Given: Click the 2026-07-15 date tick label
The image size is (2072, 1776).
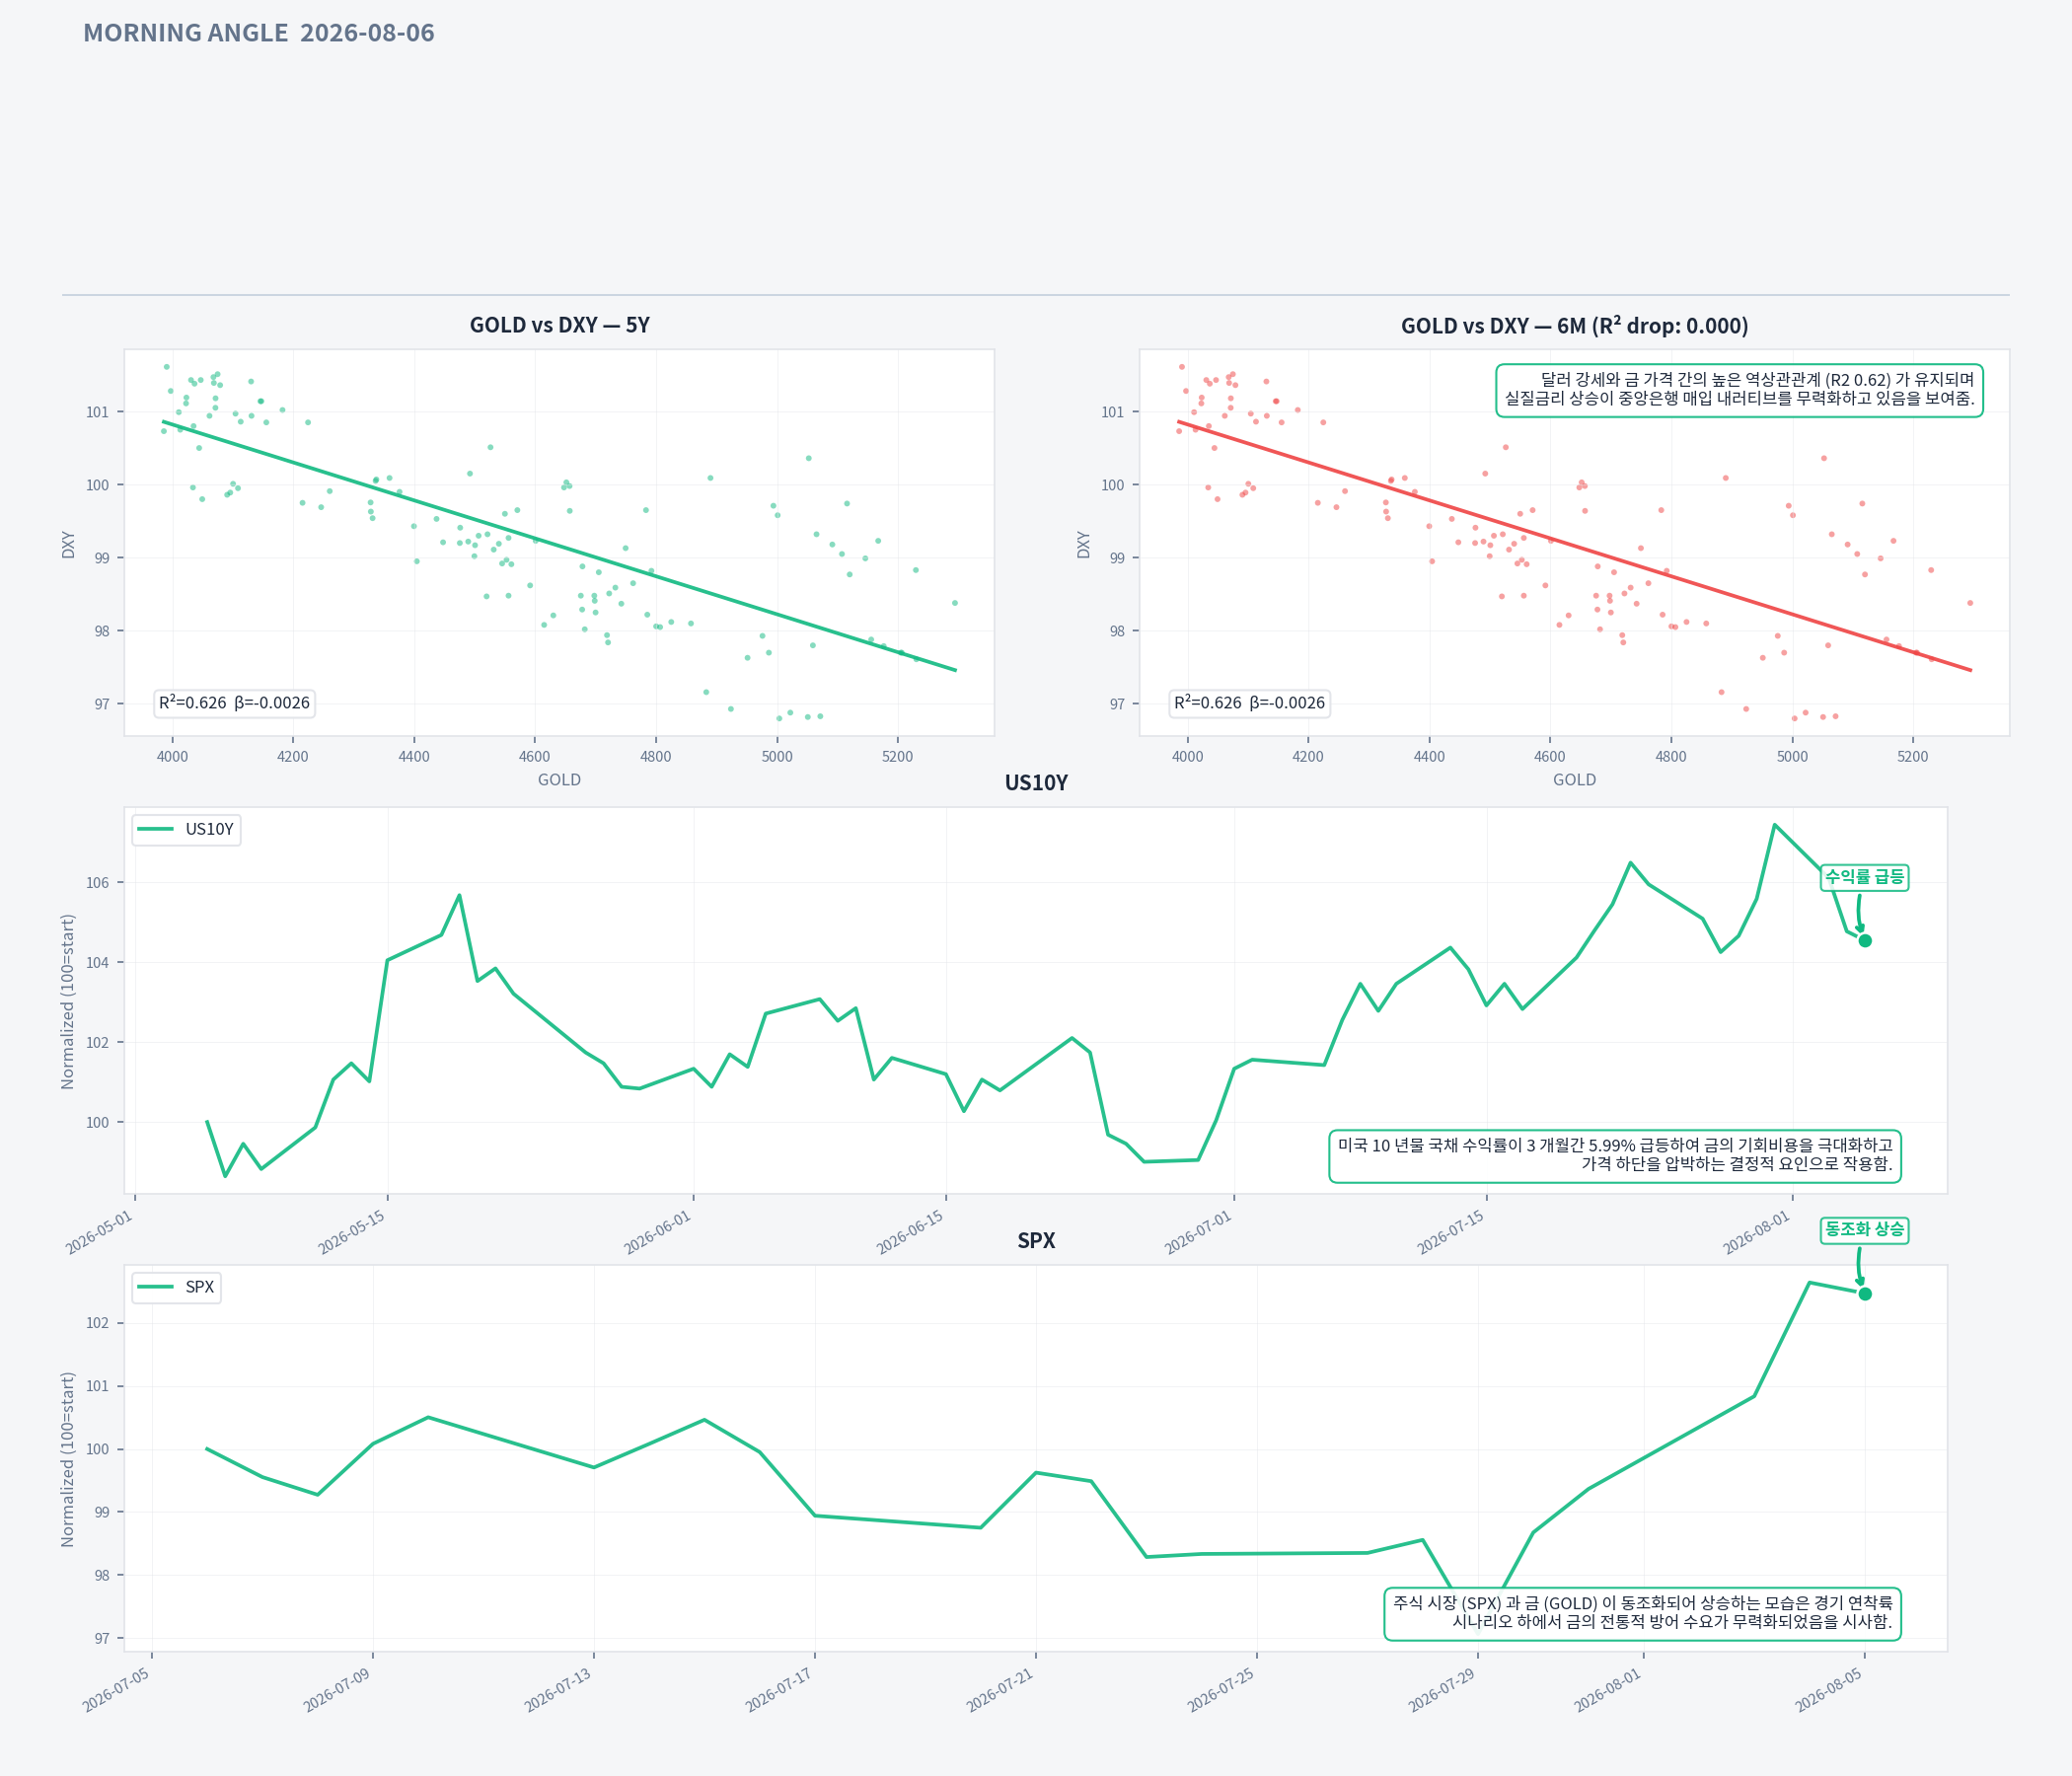Looking at the screenshot, I should click(x=1451, y=1231).
